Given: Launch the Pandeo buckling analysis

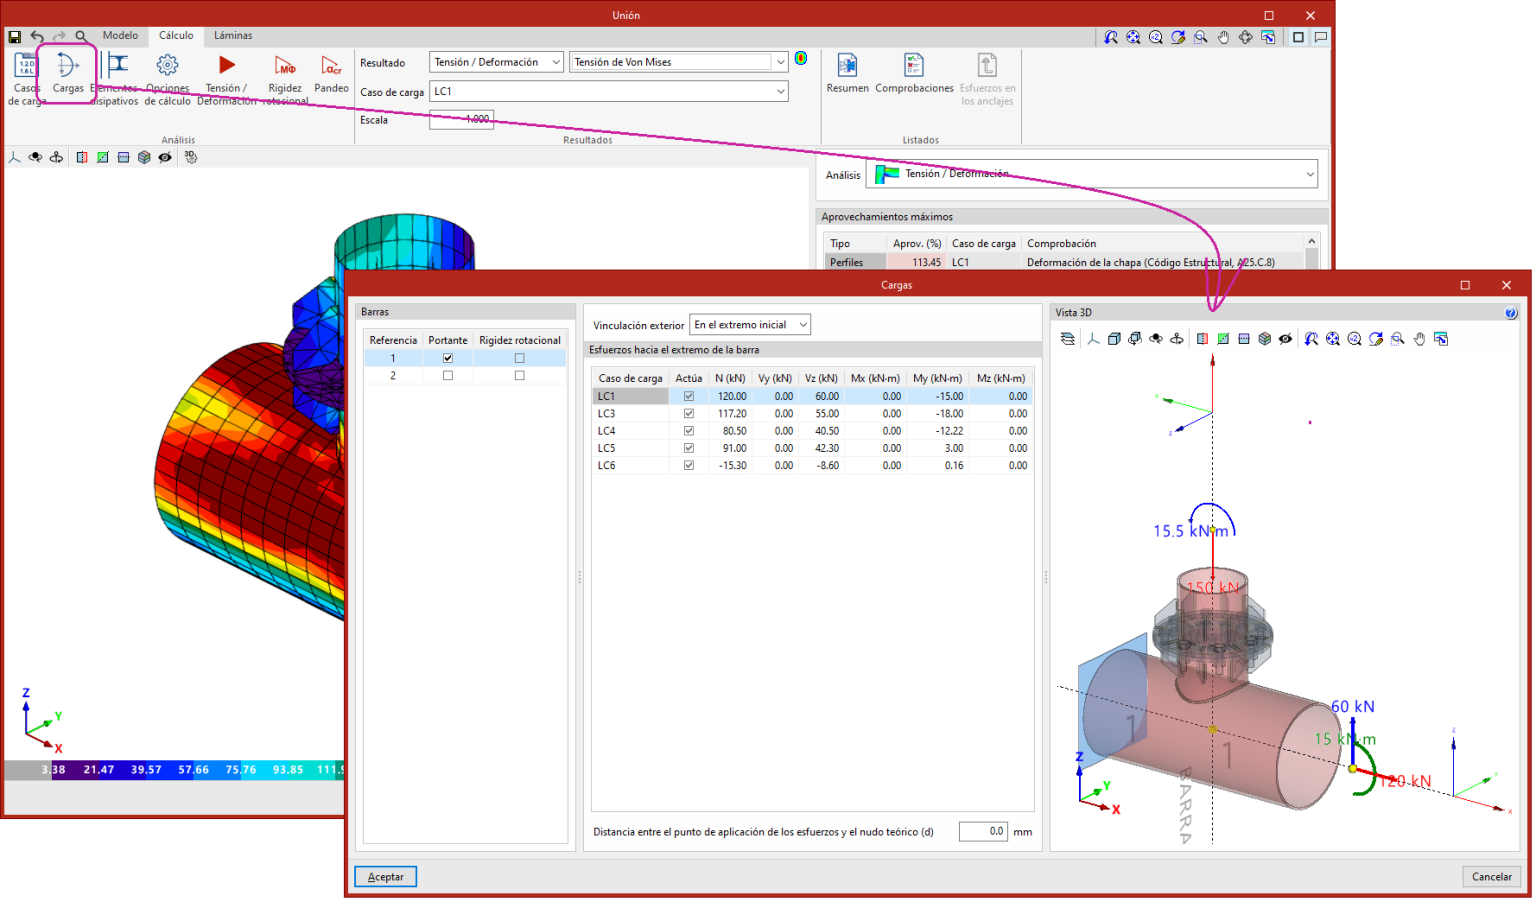Looking at the screenshot, I should tap(331, 73).
